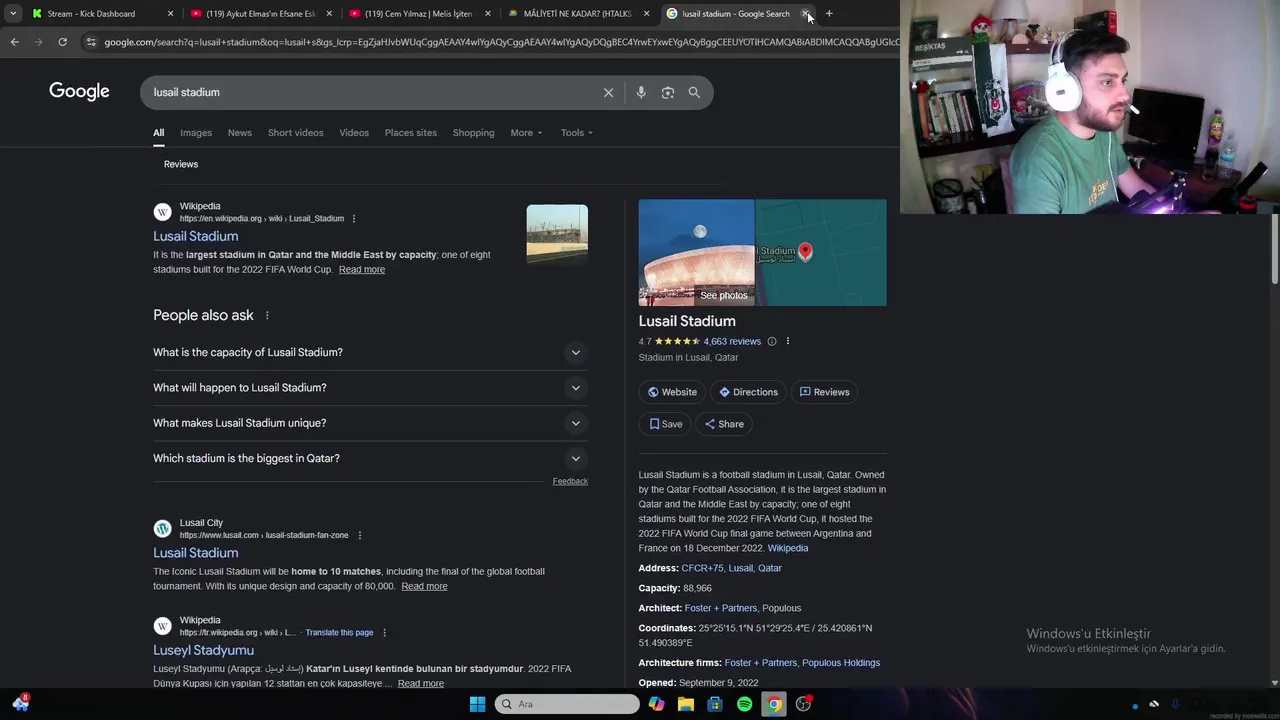The image size is (1280, 720).
Task: Switch to News results tab
Action: [x=239, y=133]
